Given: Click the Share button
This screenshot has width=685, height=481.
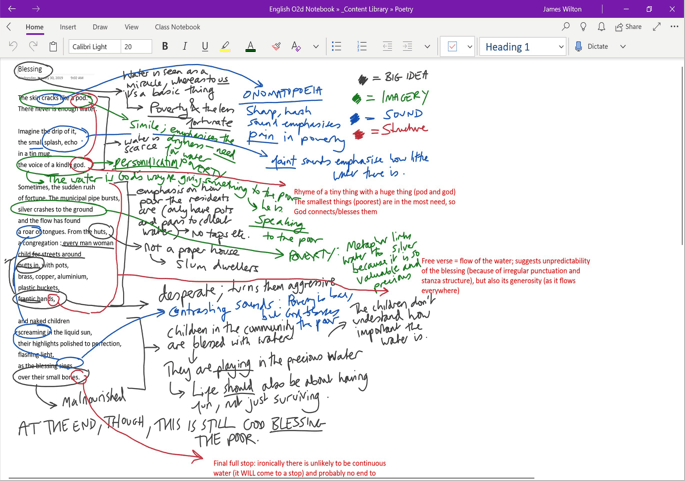Looking at the screenshot, I should pos(629,27).
